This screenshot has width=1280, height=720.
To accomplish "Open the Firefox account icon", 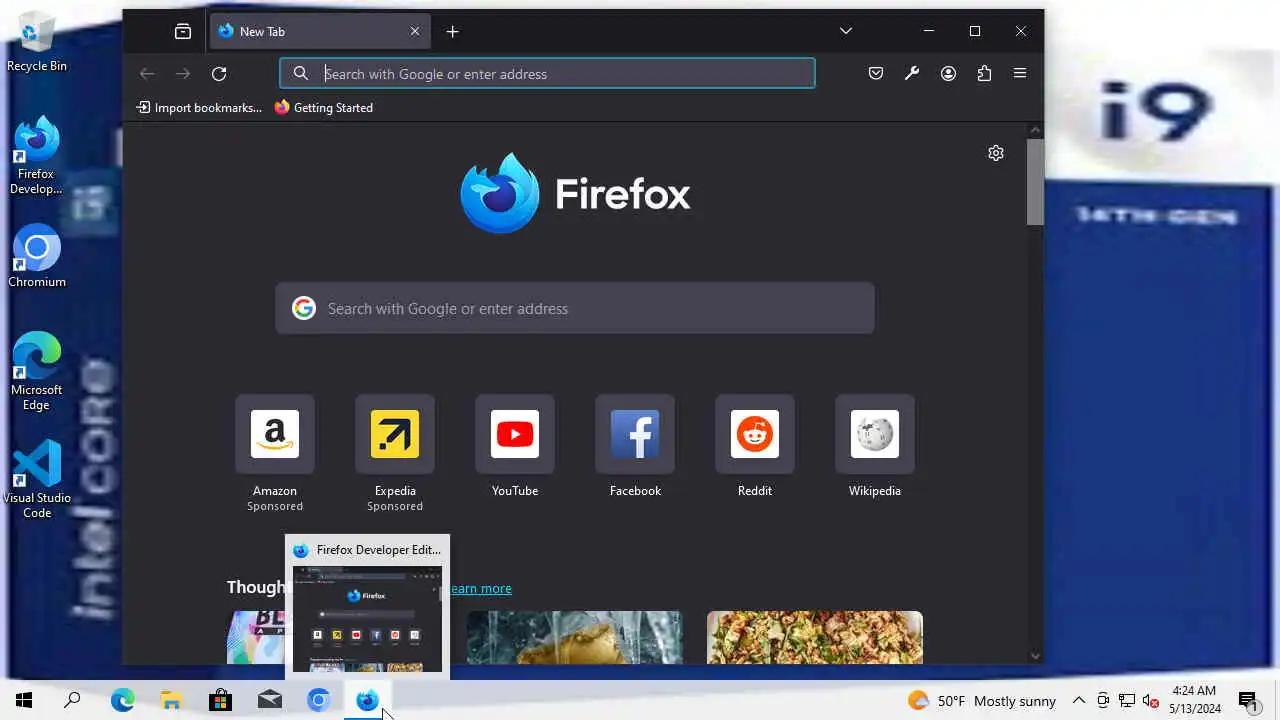I will 948,74.
